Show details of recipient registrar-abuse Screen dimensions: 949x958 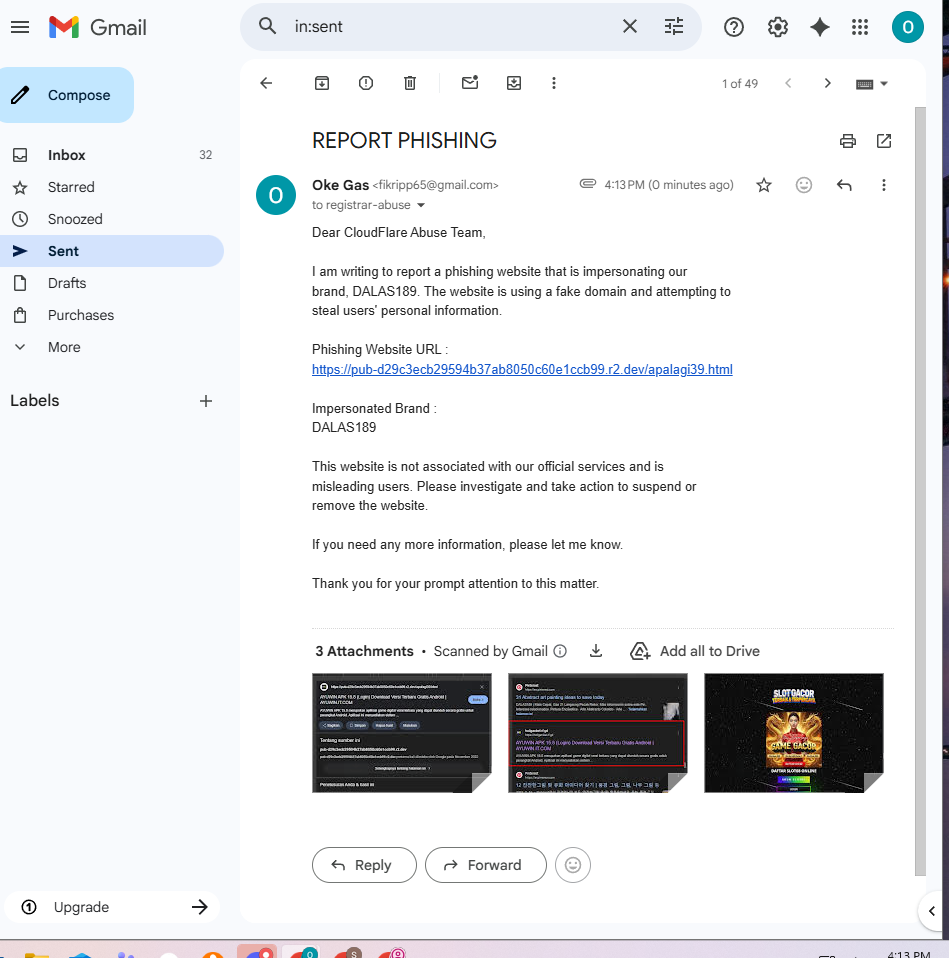pos(420,205)
